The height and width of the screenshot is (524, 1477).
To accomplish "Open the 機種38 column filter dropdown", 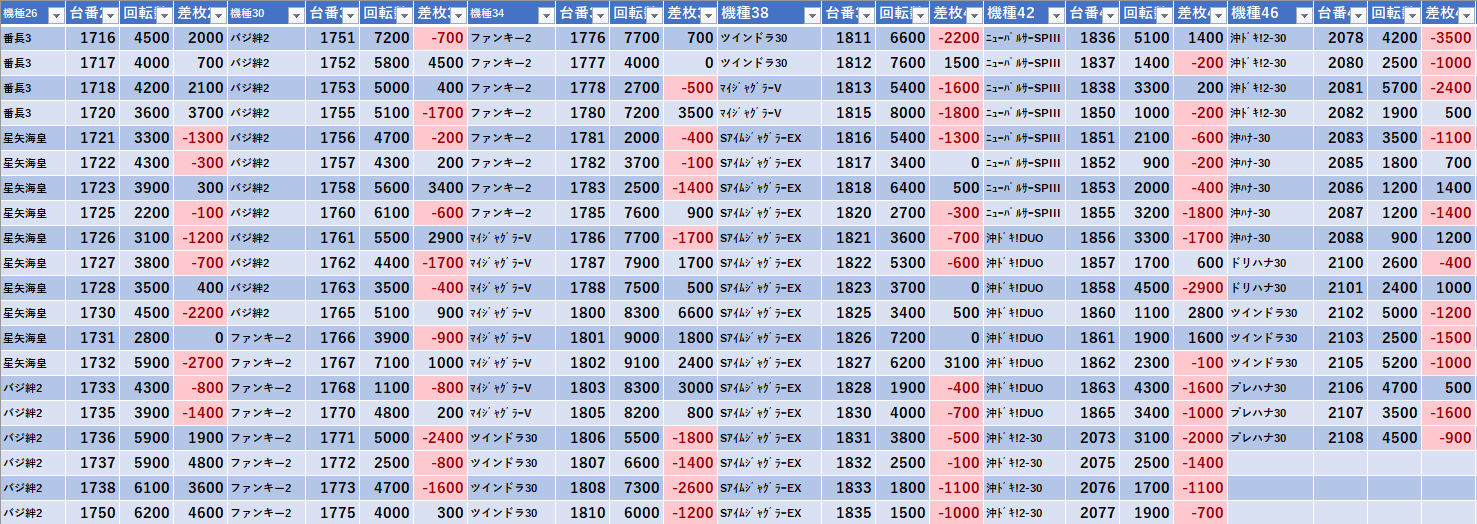I will (x=811, y=15).
